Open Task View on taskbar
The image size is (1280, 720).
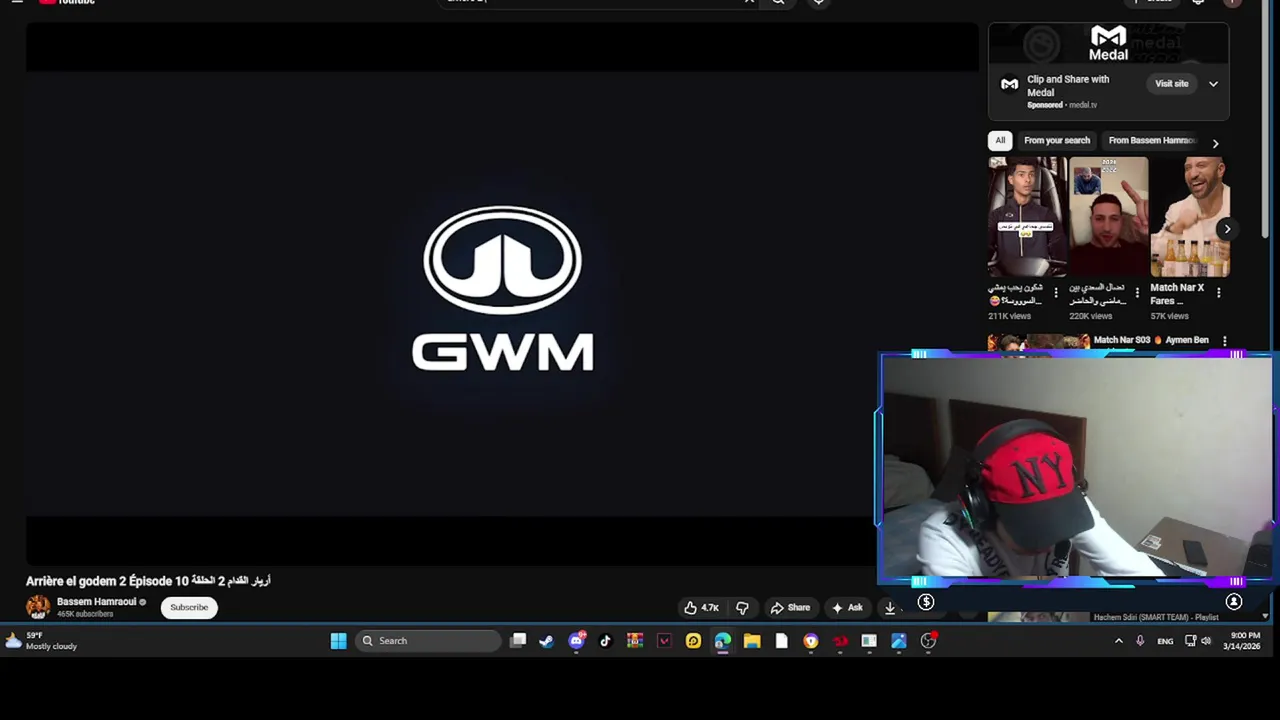coord(518,641)
